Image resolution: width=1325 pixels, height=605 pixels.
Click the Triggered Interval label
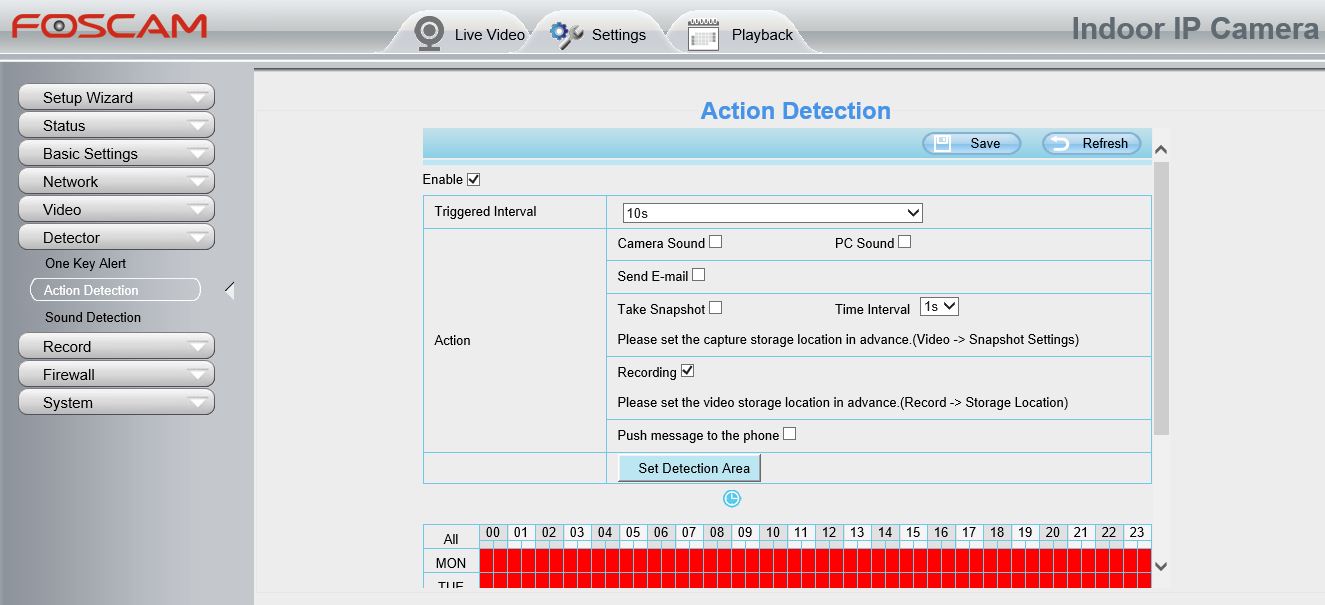click(x=485, y=212)
